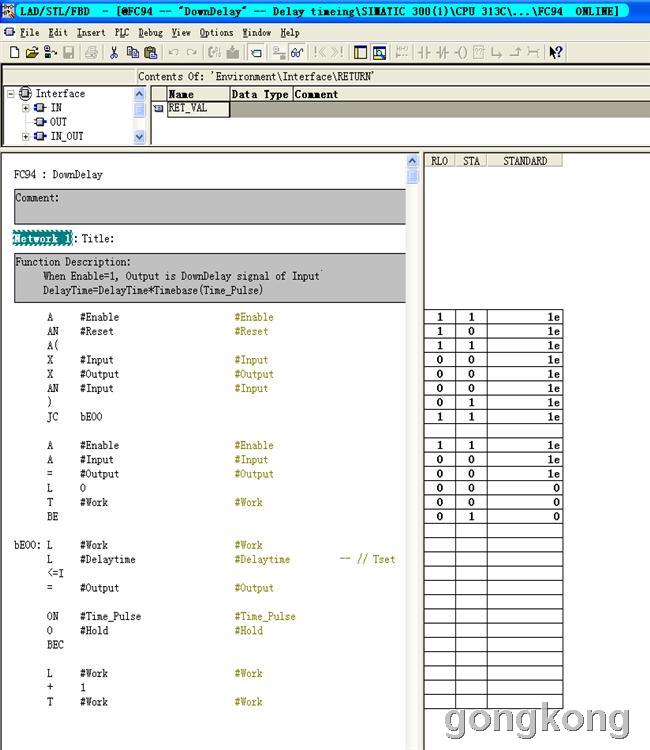The height and width of the screenshot is (750, 650).
Task: Click the STA status column header
Action: click(471, 161)
